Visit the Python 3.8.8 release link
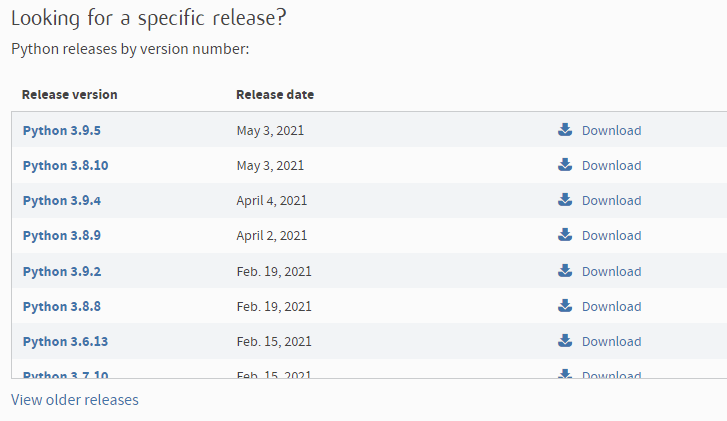Image resolution: width=727 pixels, height=421 pixels. [x=61, y=306]
